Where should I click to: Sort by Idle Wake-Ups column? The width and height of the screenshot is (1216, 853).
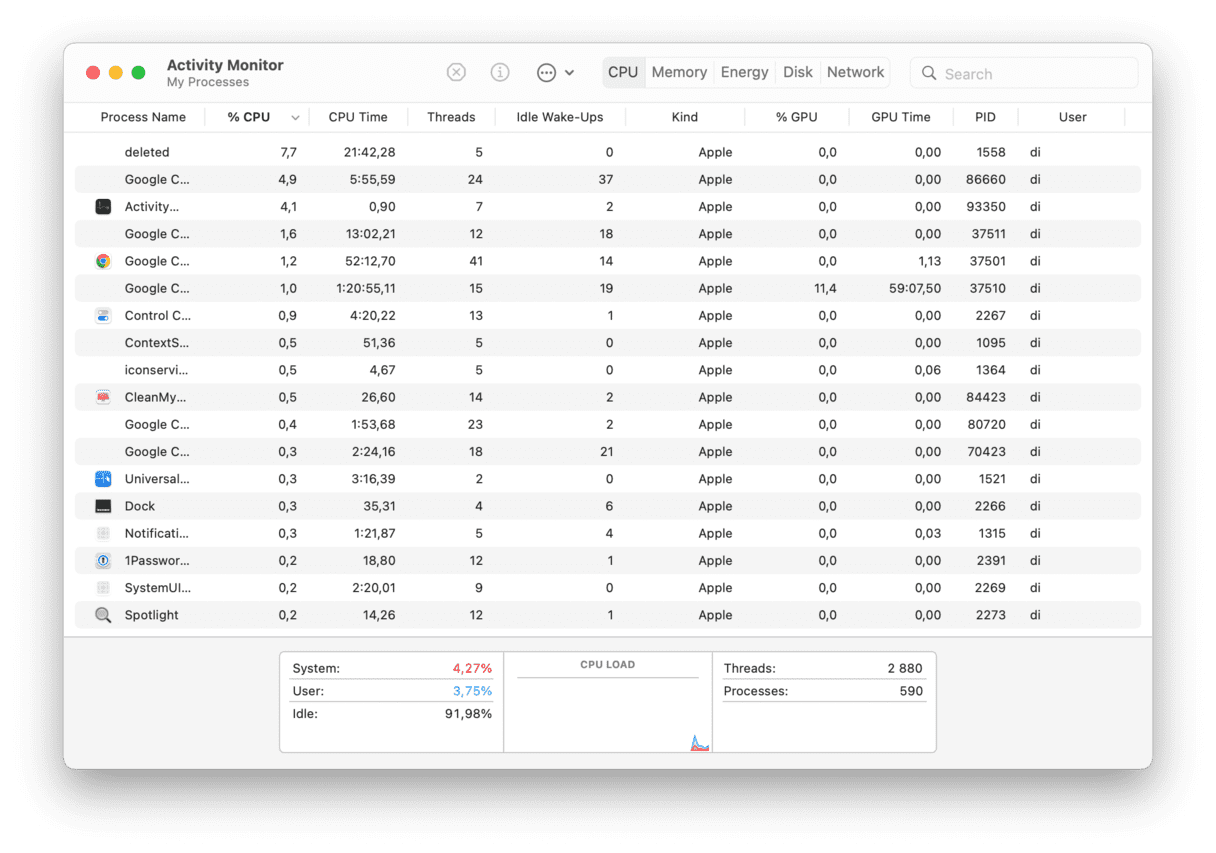point(560,117)
